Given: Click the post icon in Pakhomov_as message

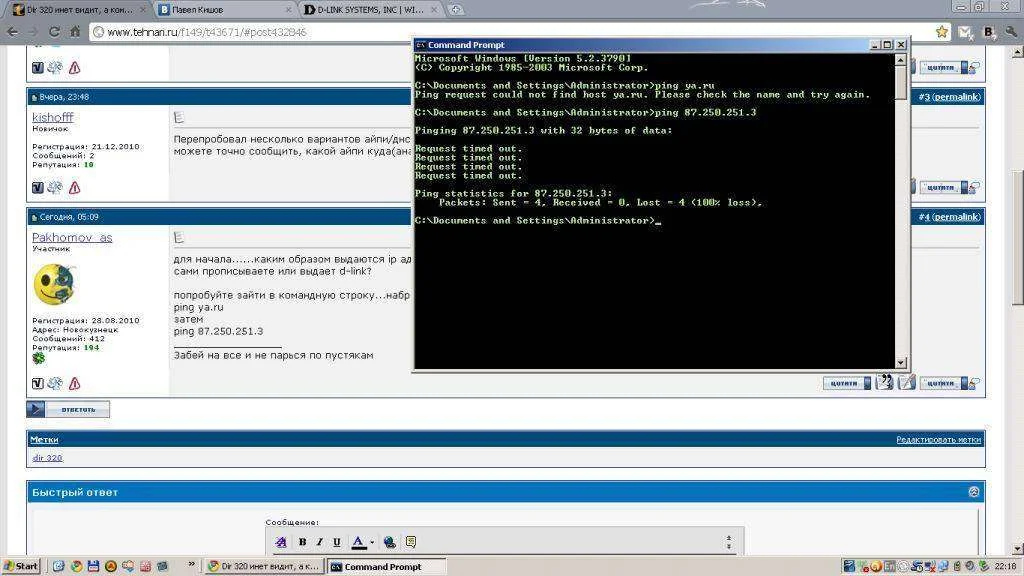Looking at the screenshot, I should pyautogui.click(x=179, y=238).
